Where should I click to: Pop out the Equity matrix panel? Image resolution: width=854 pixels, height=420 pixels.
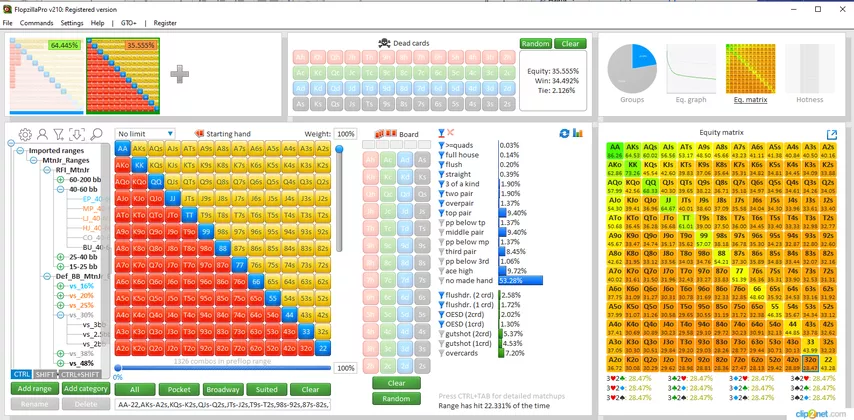coord(832,134)
